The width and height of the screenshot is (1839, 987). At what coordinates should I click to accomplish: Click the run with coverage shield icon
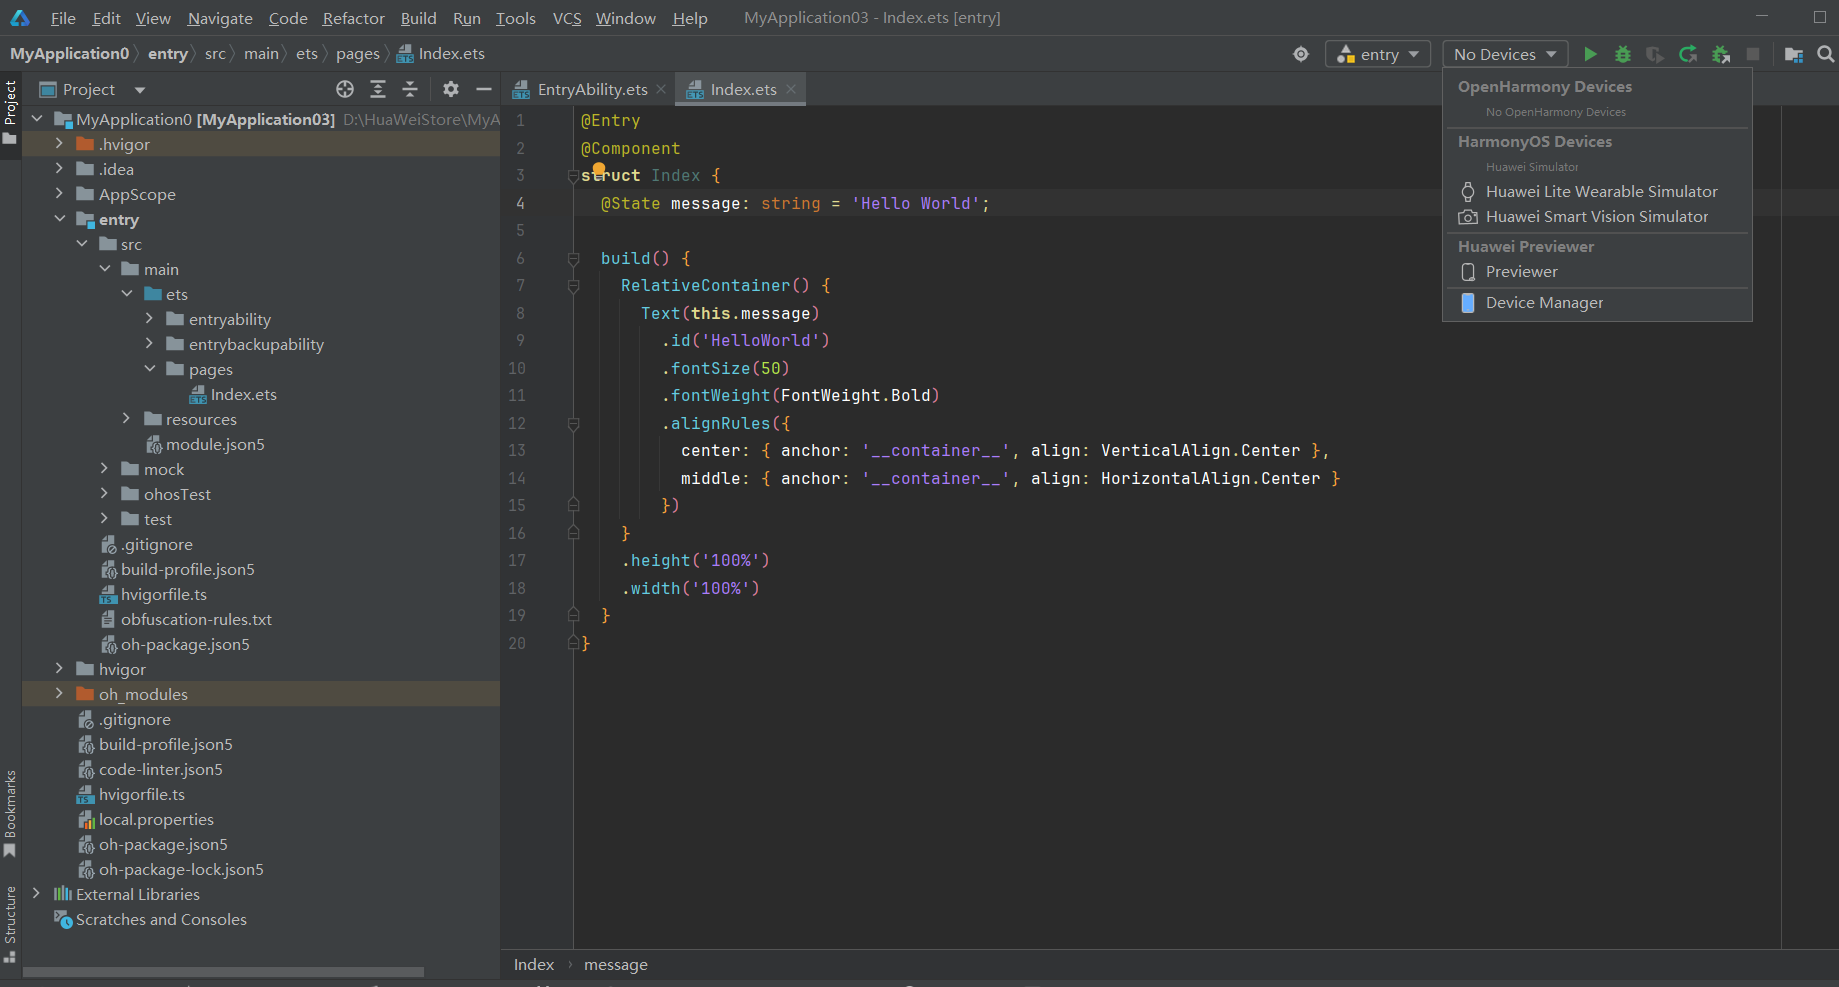pyautogui.click(x=1655, y=54)
